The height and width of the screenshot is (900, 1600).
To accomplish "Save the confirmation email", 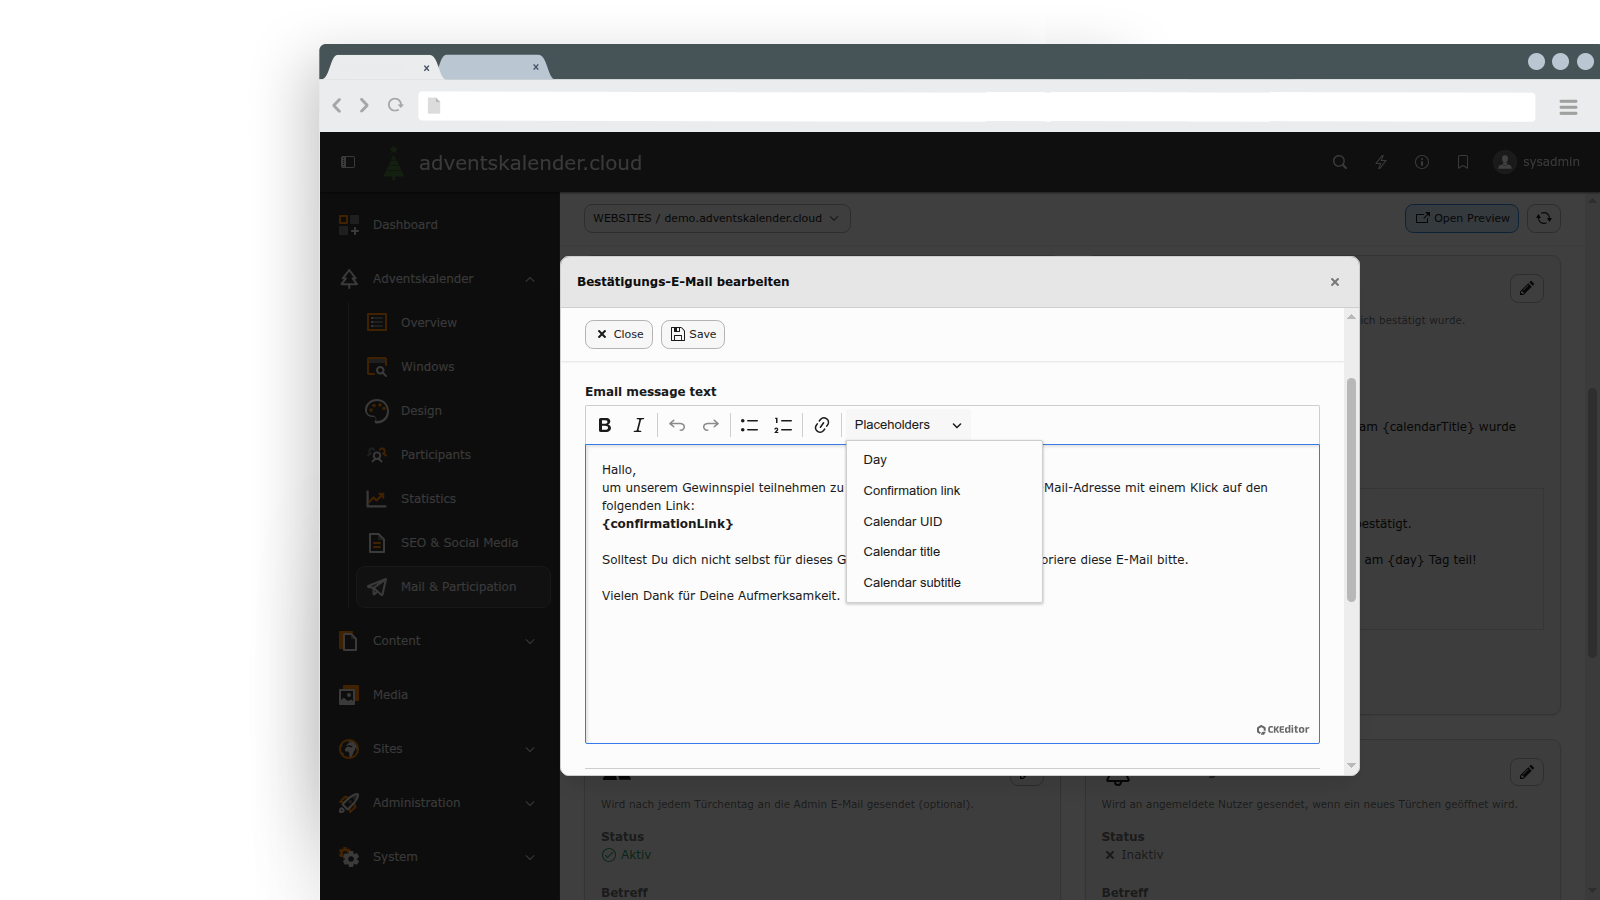I will click(x=693, y=334).
